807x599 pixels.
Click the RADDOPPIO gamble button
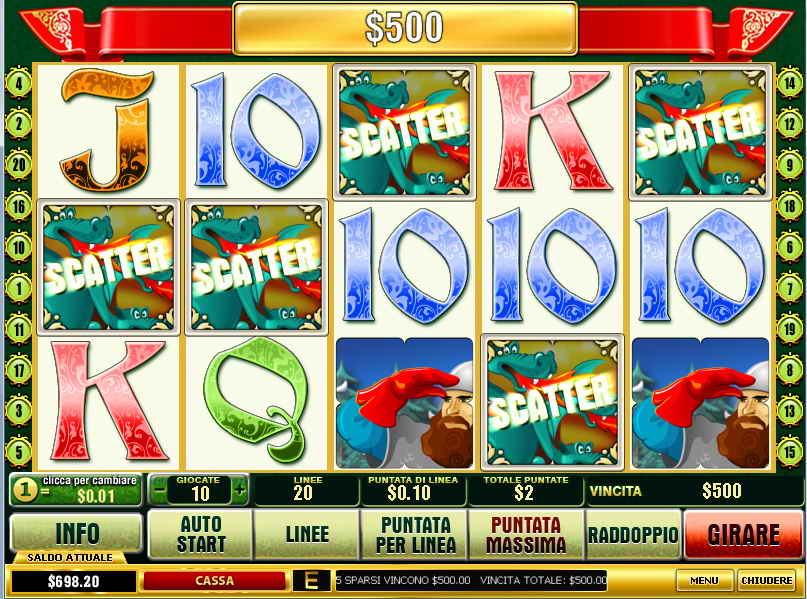coord(633,535)
